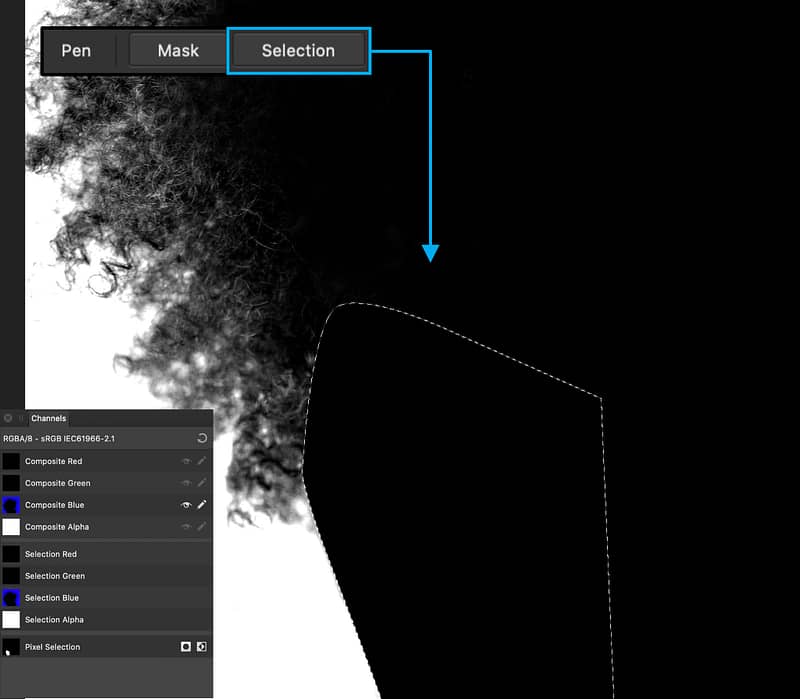Click the Composite Green channel thumbnail
The width and height of the screenshot is (800, 699).
coord(11,483)
